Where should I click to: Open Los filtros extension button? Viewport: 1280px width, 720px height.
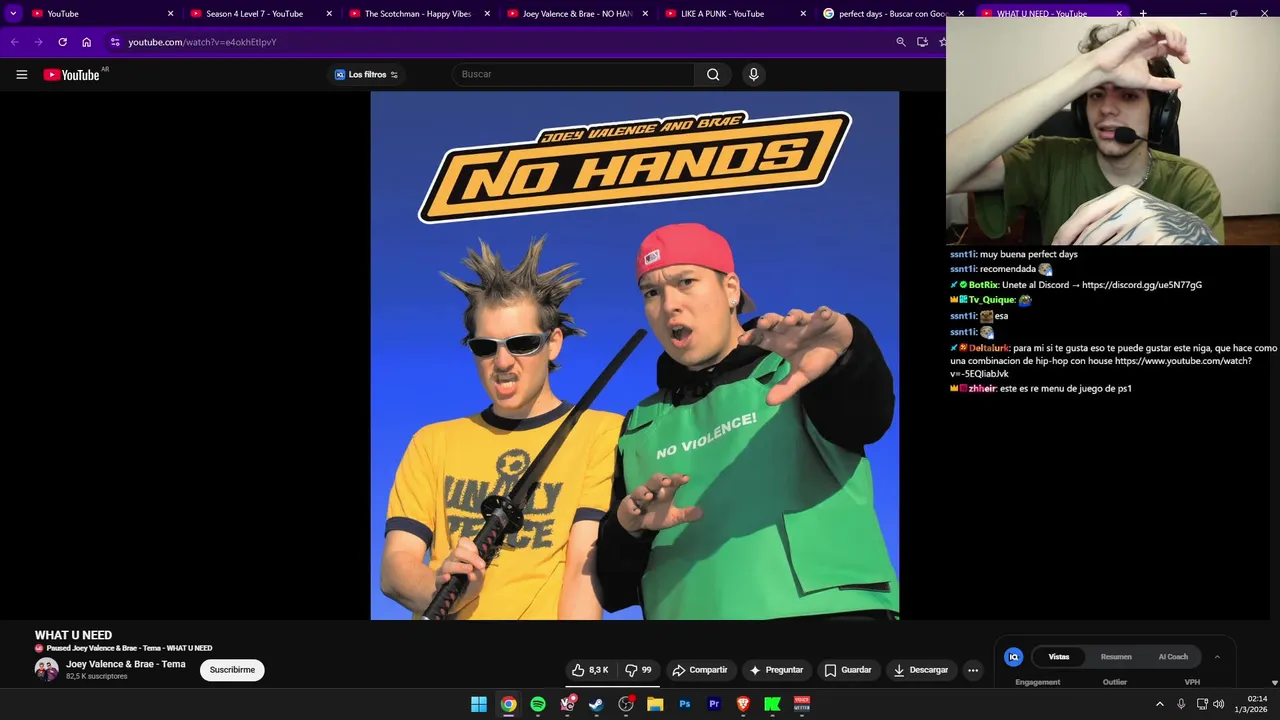[x=366, y=75]
